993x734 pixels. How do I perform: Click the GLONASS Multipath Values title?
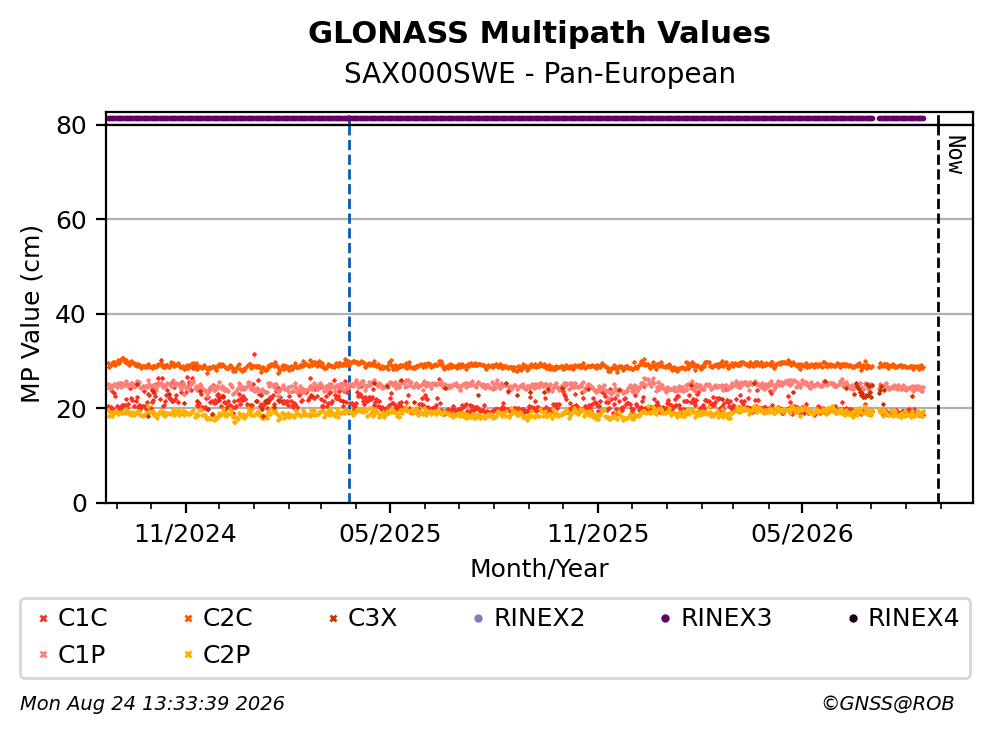(x=539, y=33)
